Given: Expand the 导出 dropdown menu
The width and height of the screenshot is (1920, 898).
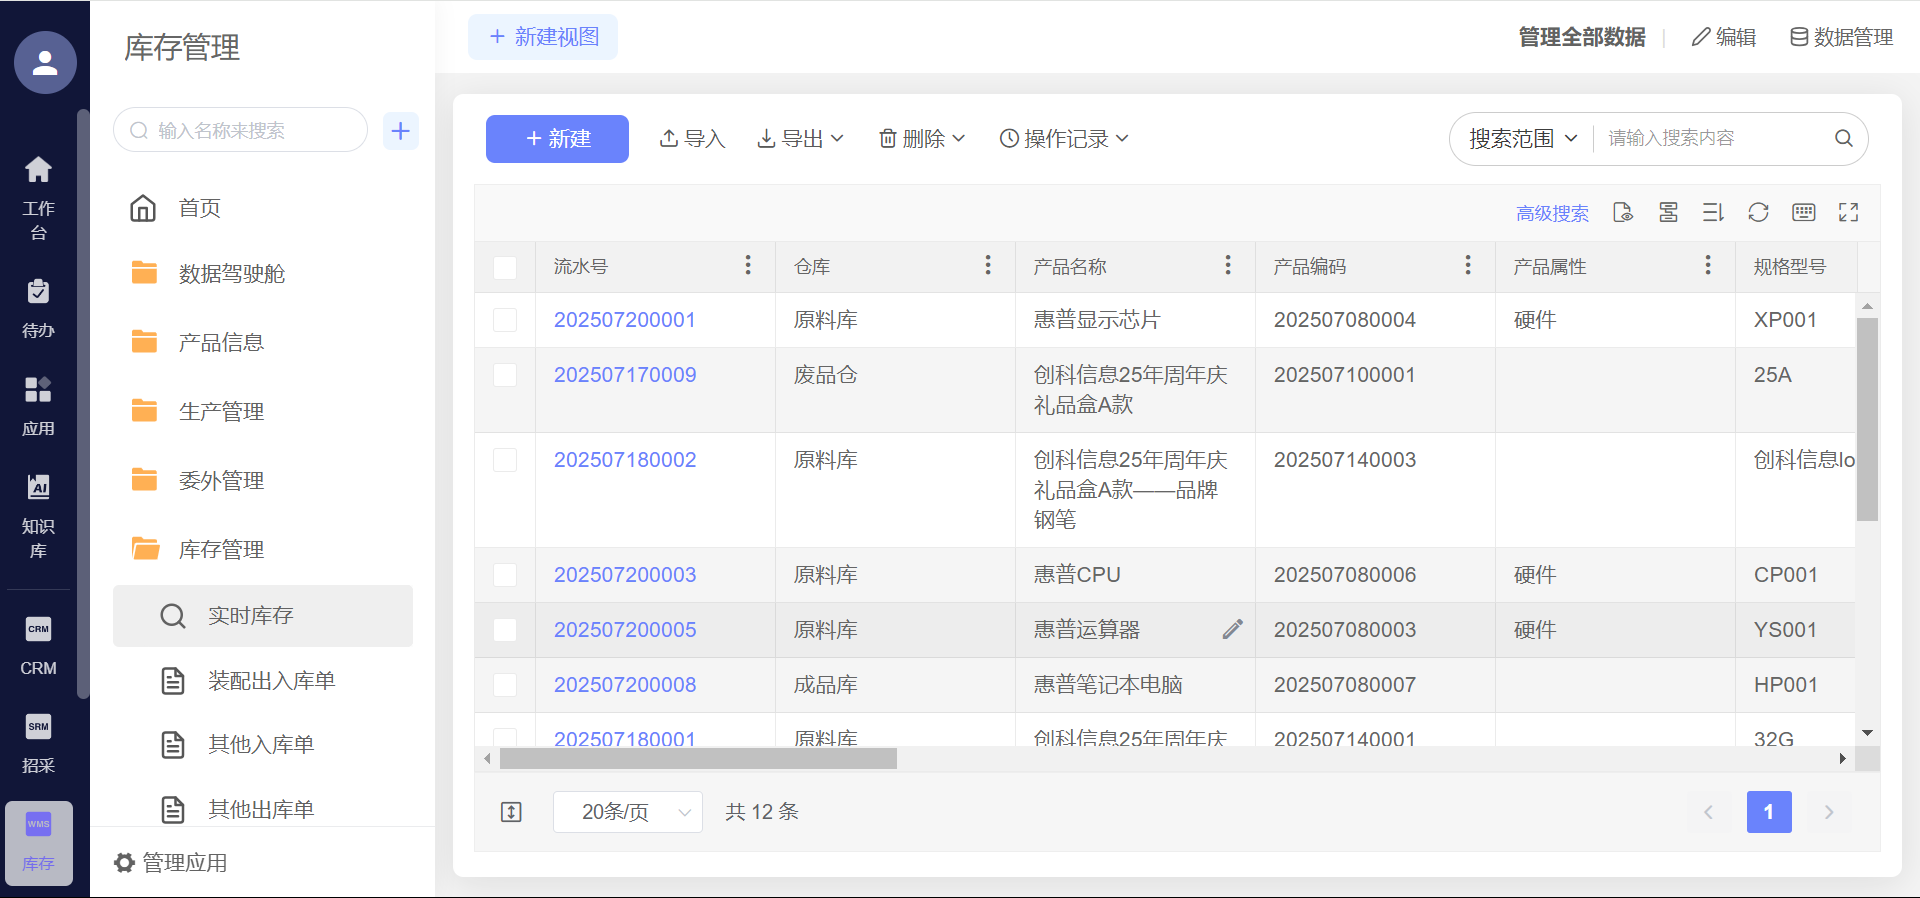Looking at the screenshot, I should (801, 139).
